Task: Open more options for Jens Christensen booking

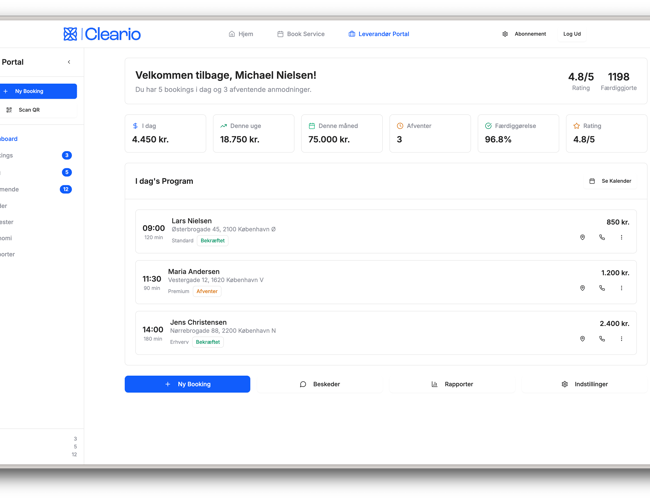Action: pos(621,339)
